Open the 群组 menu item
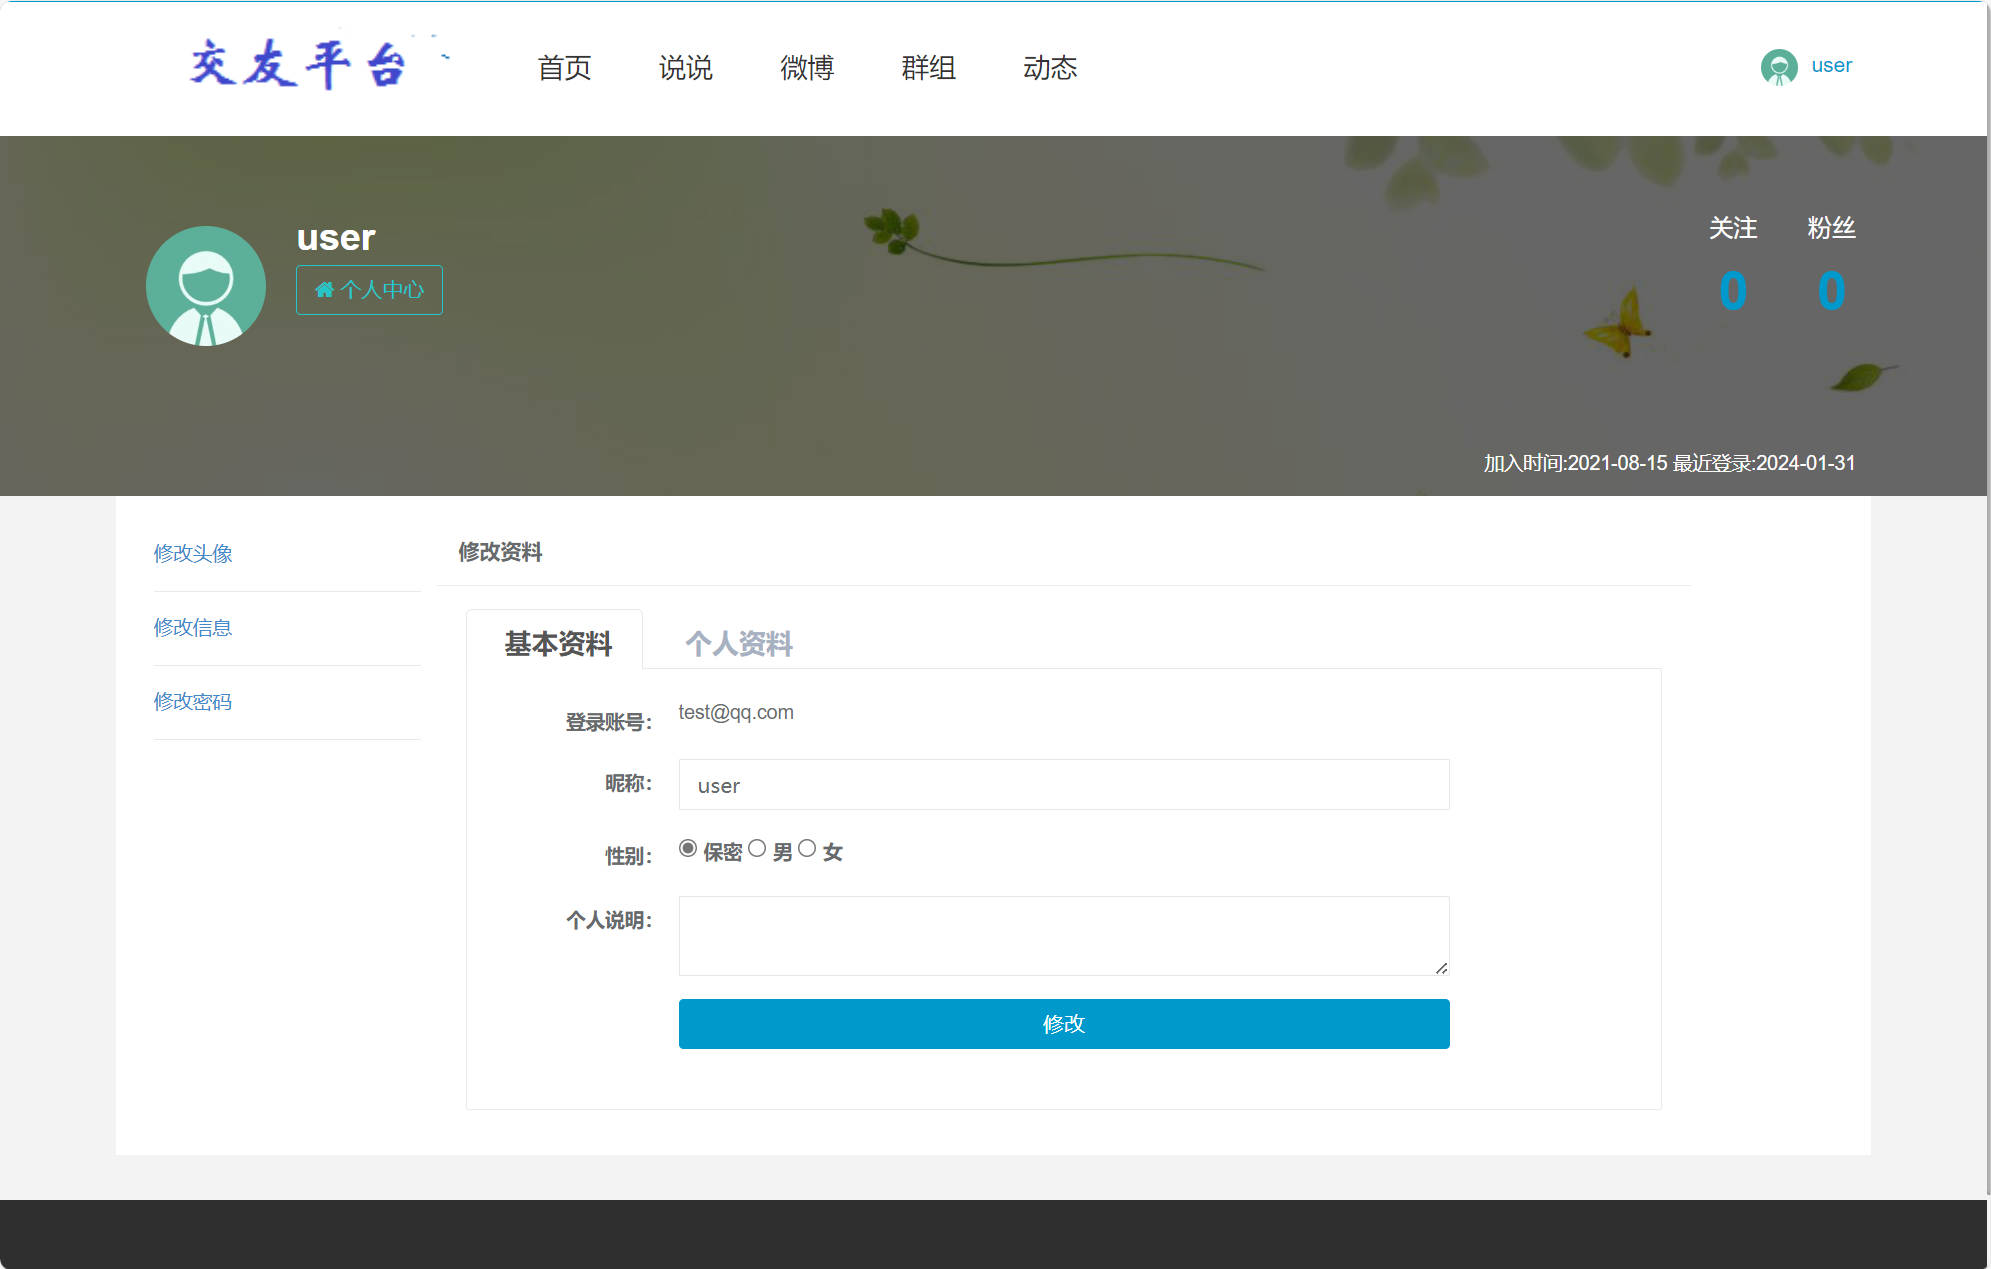The height and width of the screenshot is (1269, 1991). pos(928,68)
